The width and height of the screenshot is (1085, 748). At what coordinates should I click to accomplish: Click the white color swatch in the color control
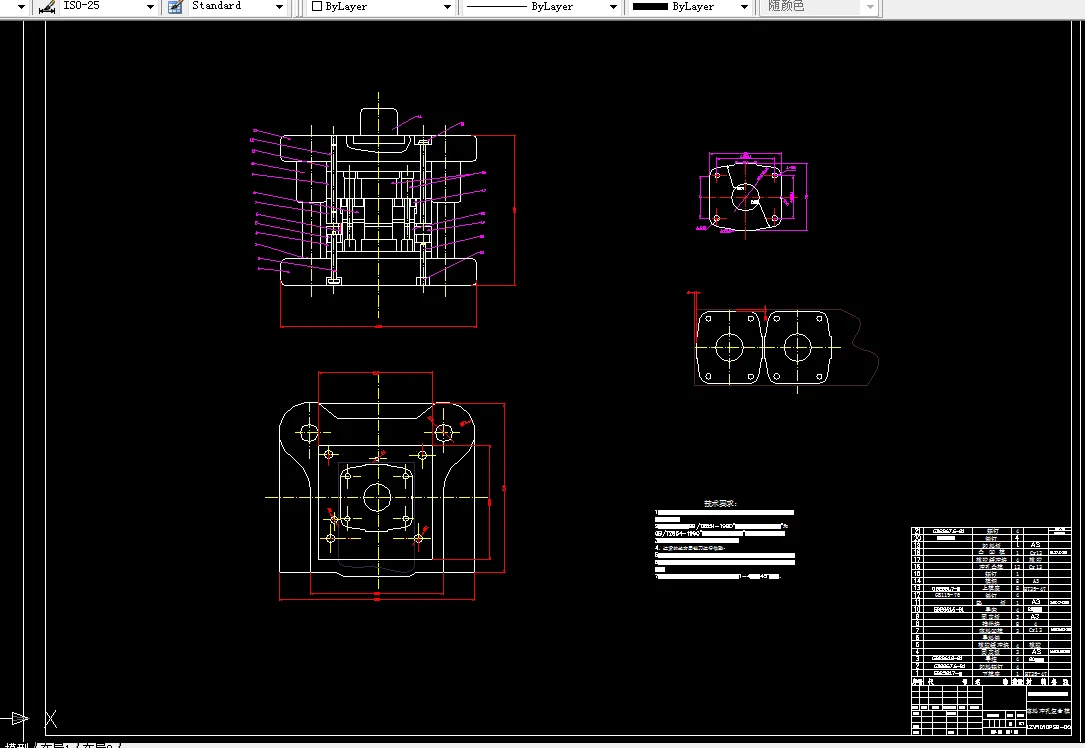tap(317, 6)
